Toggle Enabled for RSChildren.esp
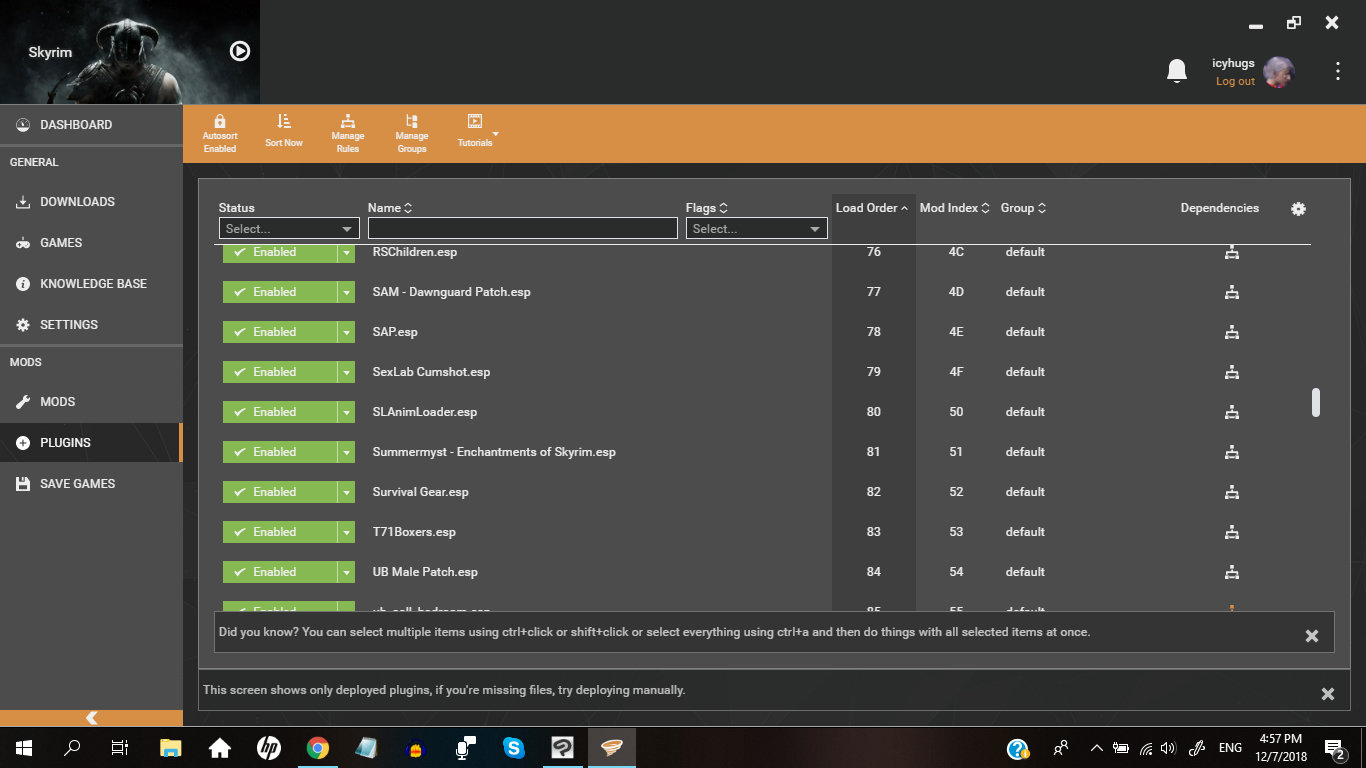1366x768 pixels. 280,252
